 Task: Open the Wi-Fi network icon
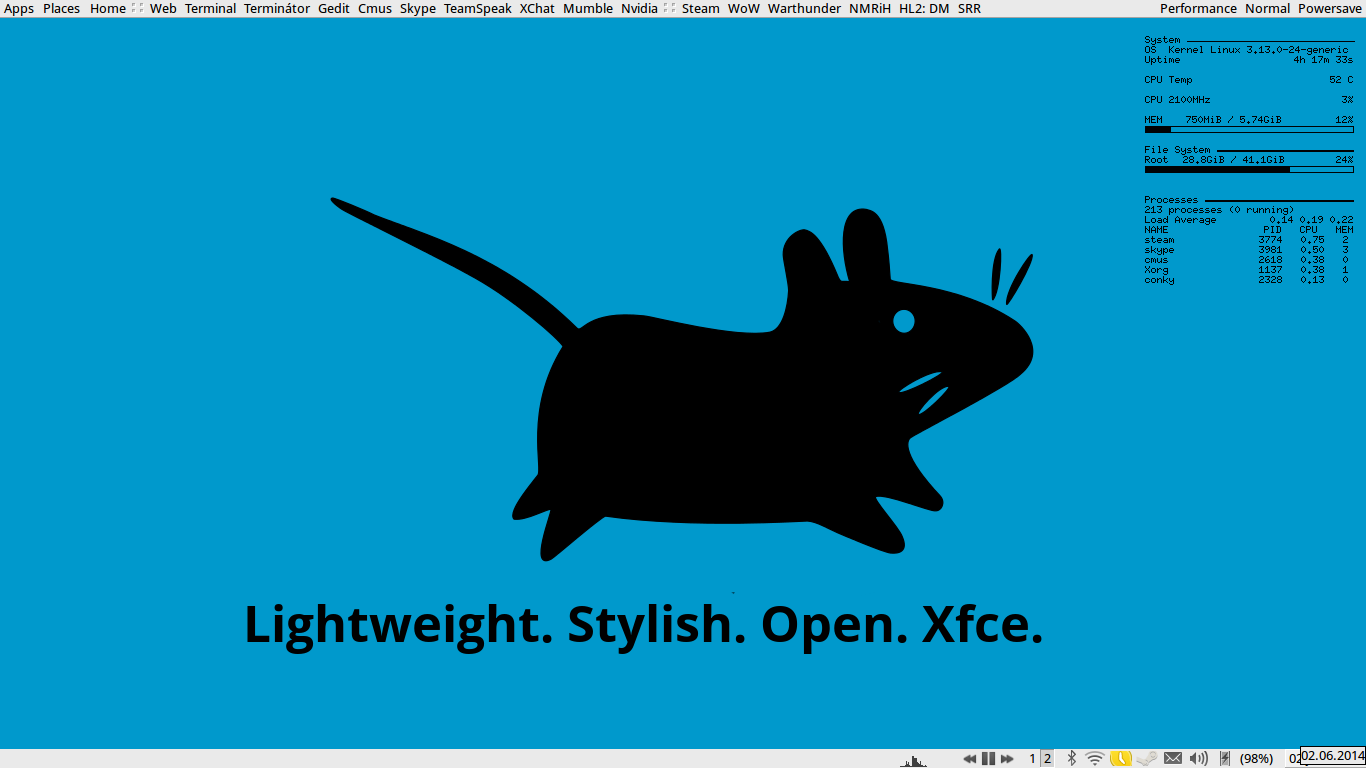[1095, 758]
